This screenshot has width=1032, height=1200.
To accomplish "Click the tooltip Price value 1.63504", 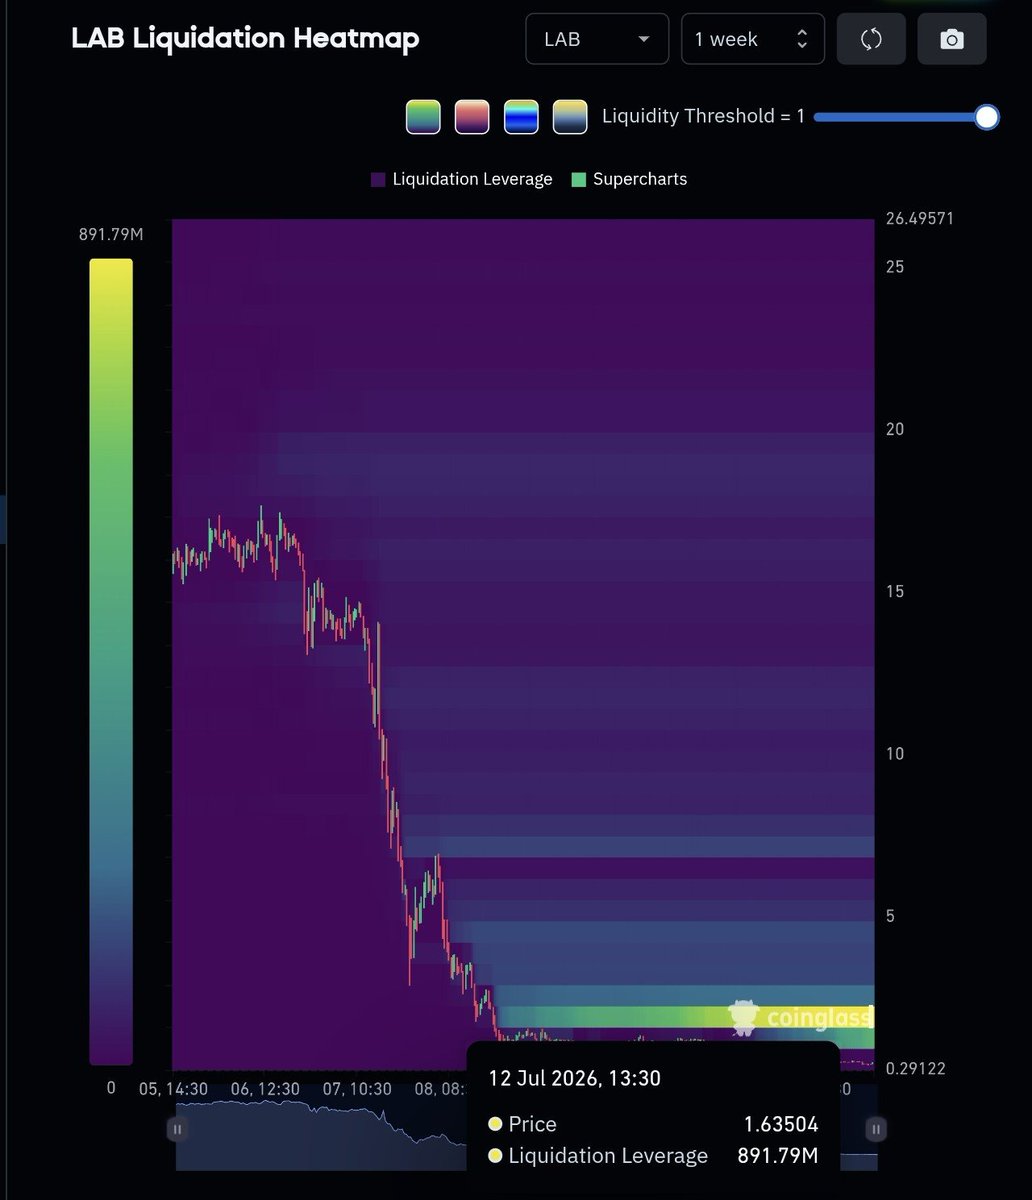I will pos(780,1124).
